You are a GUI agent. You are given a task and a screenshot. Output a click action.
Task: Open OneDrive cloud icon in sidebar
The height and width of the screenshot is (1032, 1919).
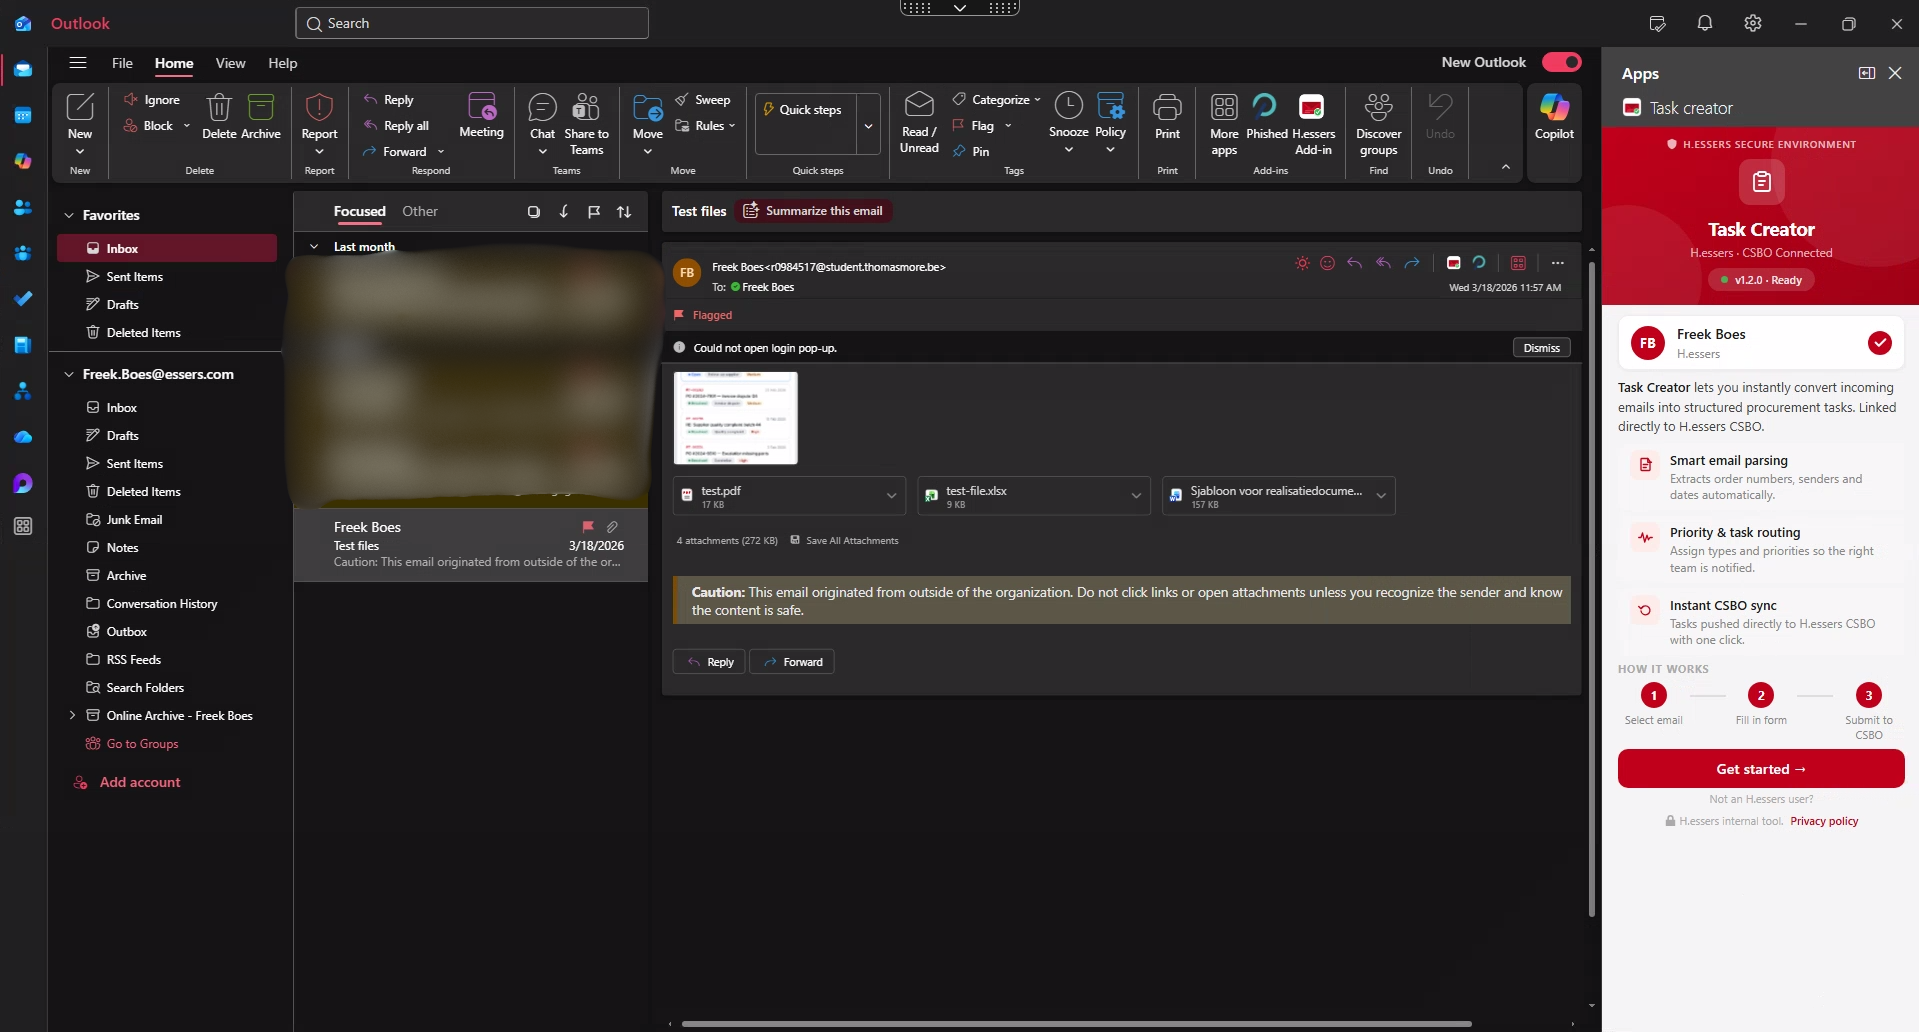point(23,437)
